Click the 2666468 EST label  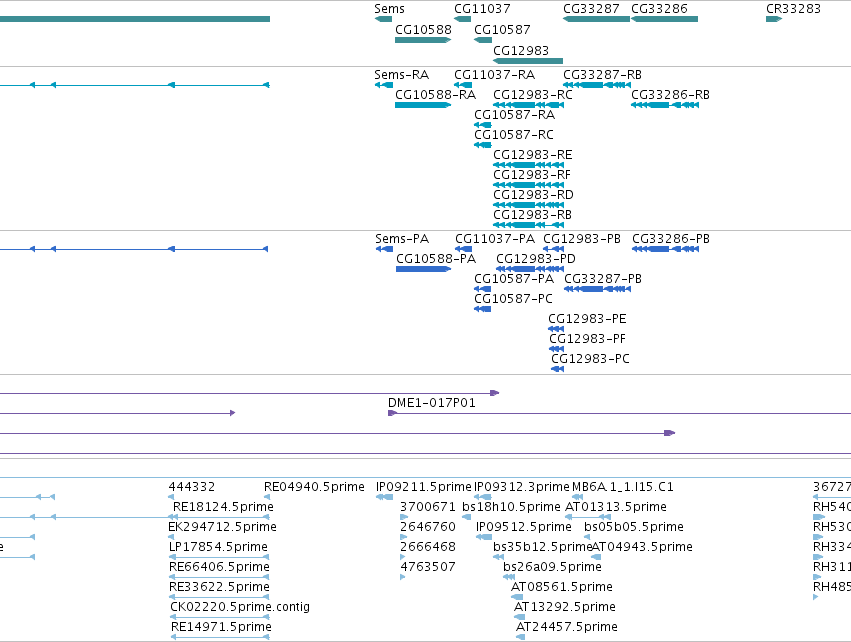coord(428,548)
